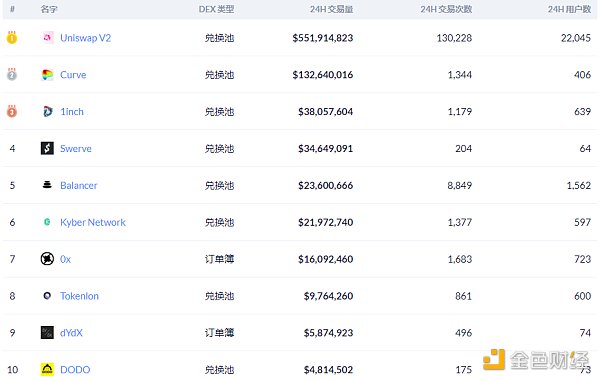Click the 0x logo icon
The width and height of the screenshot is (600, 381).
[47, 259]
